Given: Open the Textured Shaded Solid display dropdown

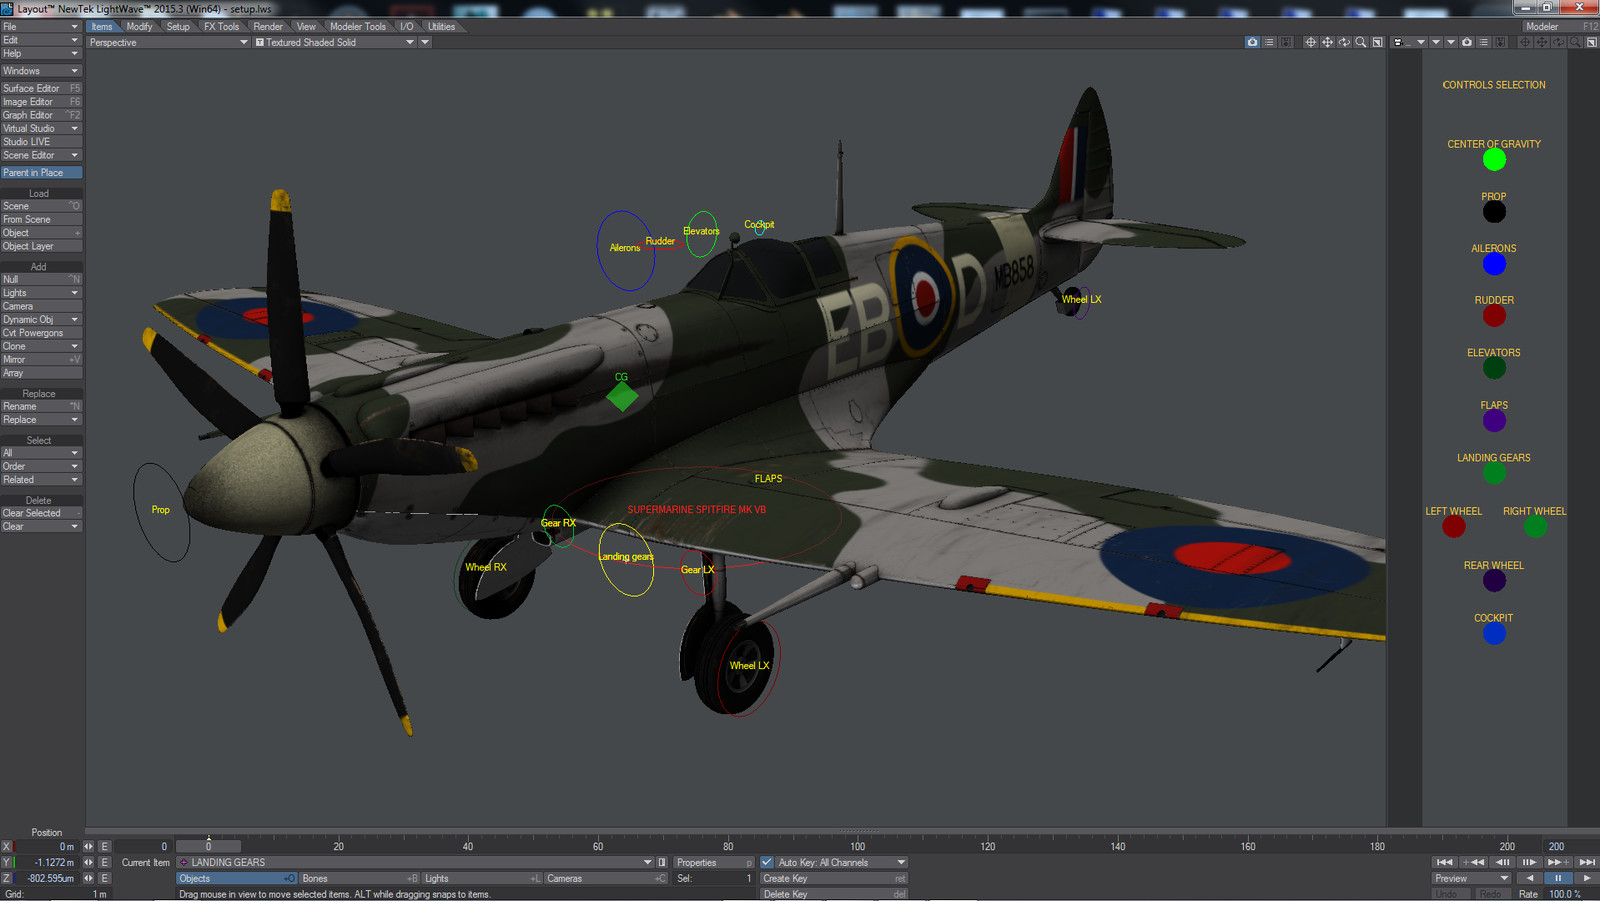Looking at the screenshot, I should (335, 42).
